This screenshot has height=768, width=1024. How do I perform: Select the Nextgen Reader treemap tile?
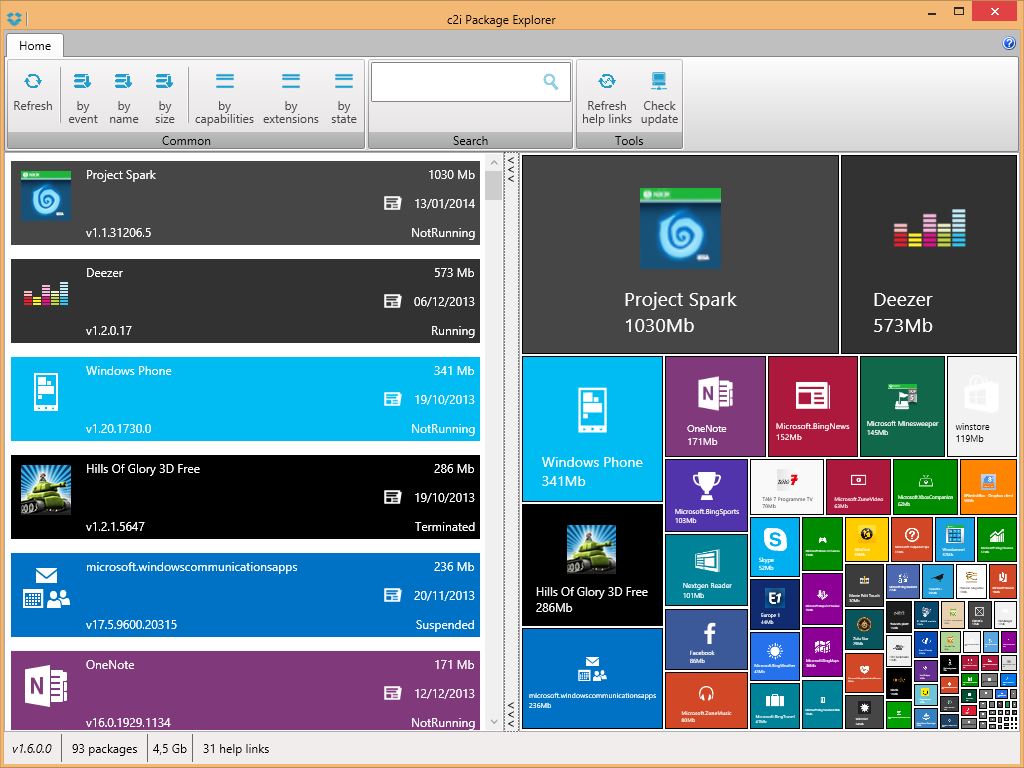pyautogui.click(x=706, y=569)
